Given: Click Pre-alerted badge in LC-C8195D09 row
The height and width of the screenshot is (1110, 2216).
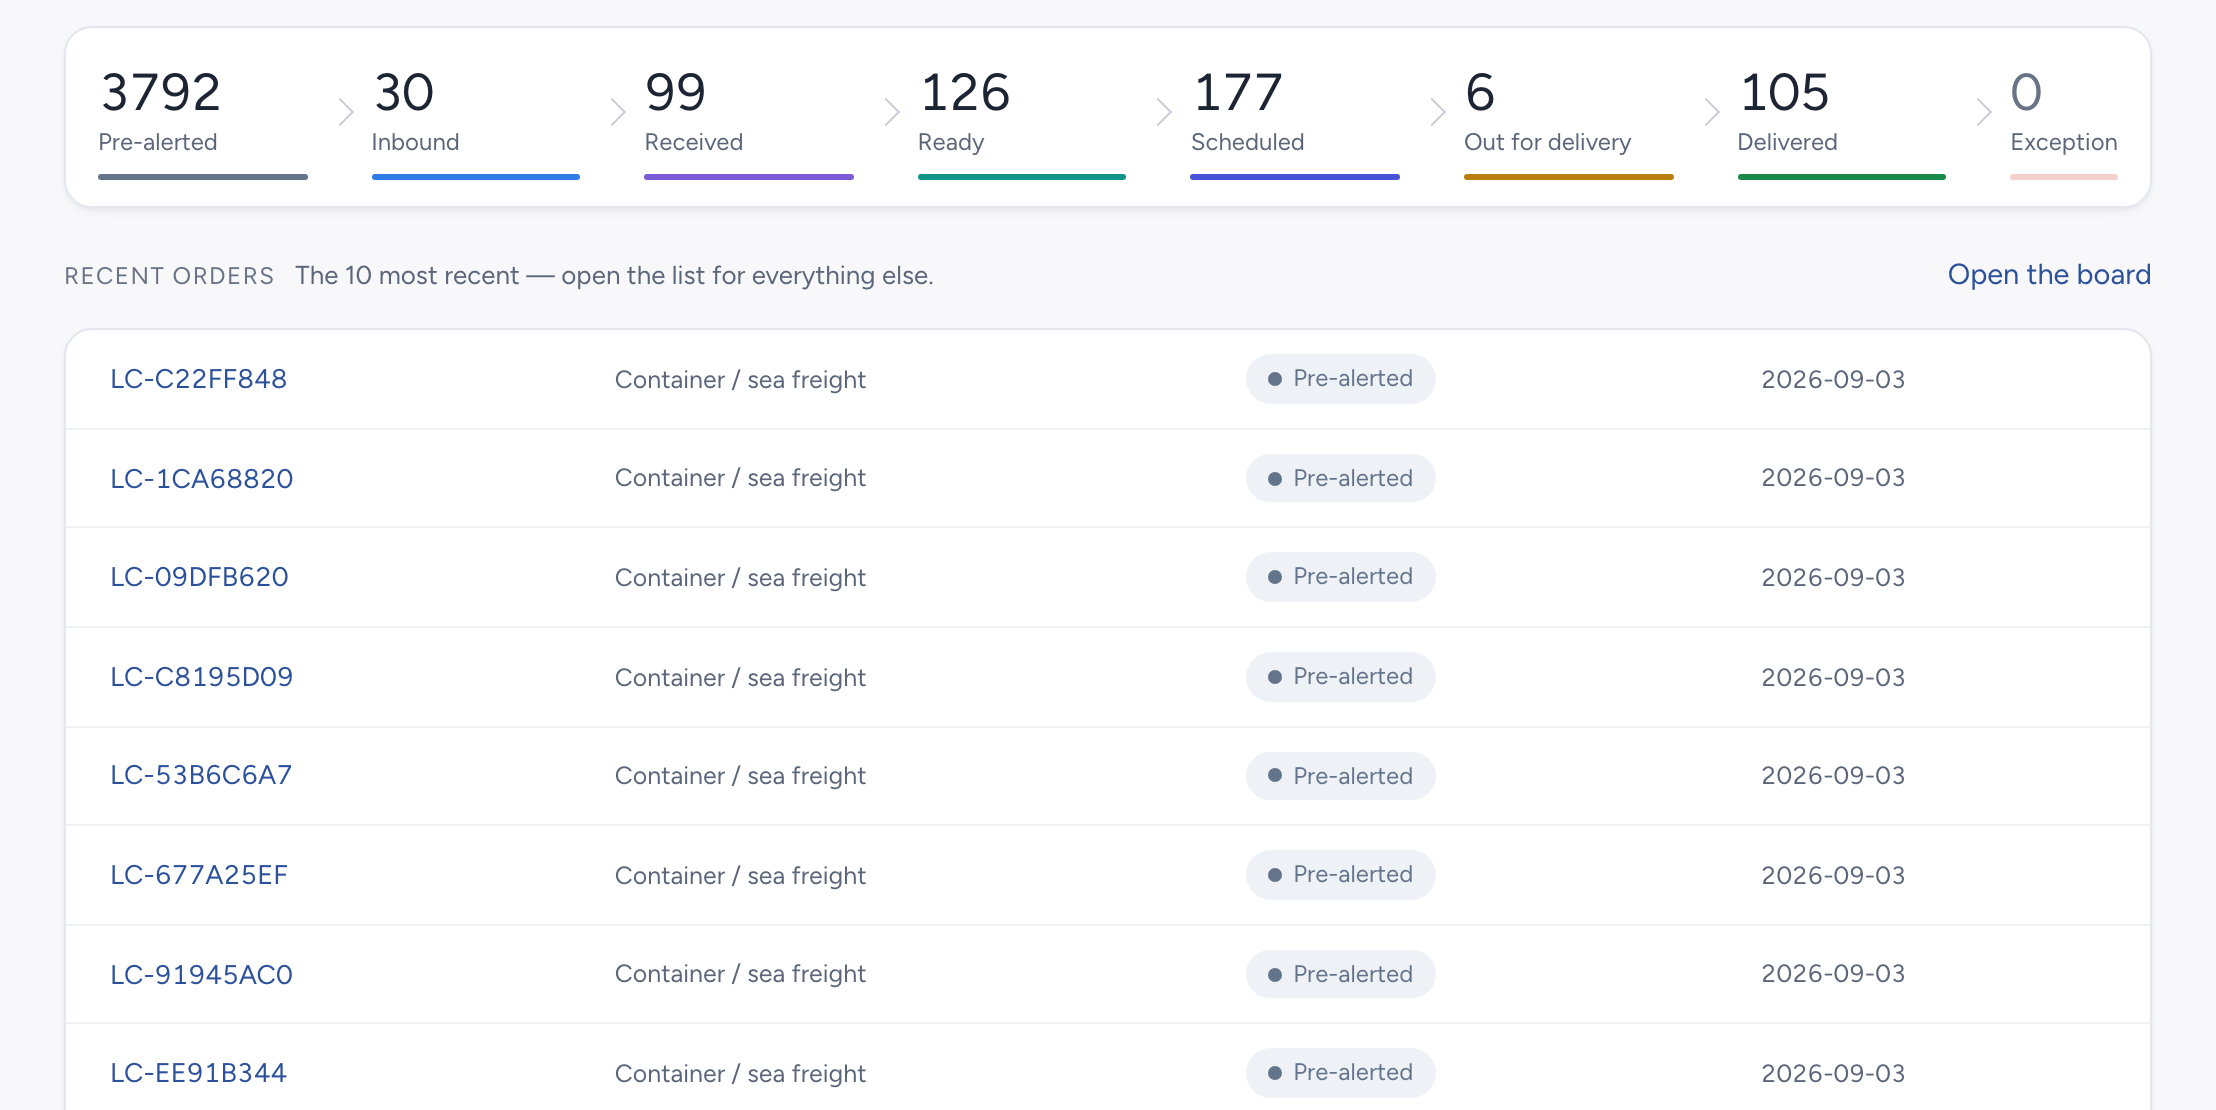Looking at the screenshot, I should (1340, 677).
